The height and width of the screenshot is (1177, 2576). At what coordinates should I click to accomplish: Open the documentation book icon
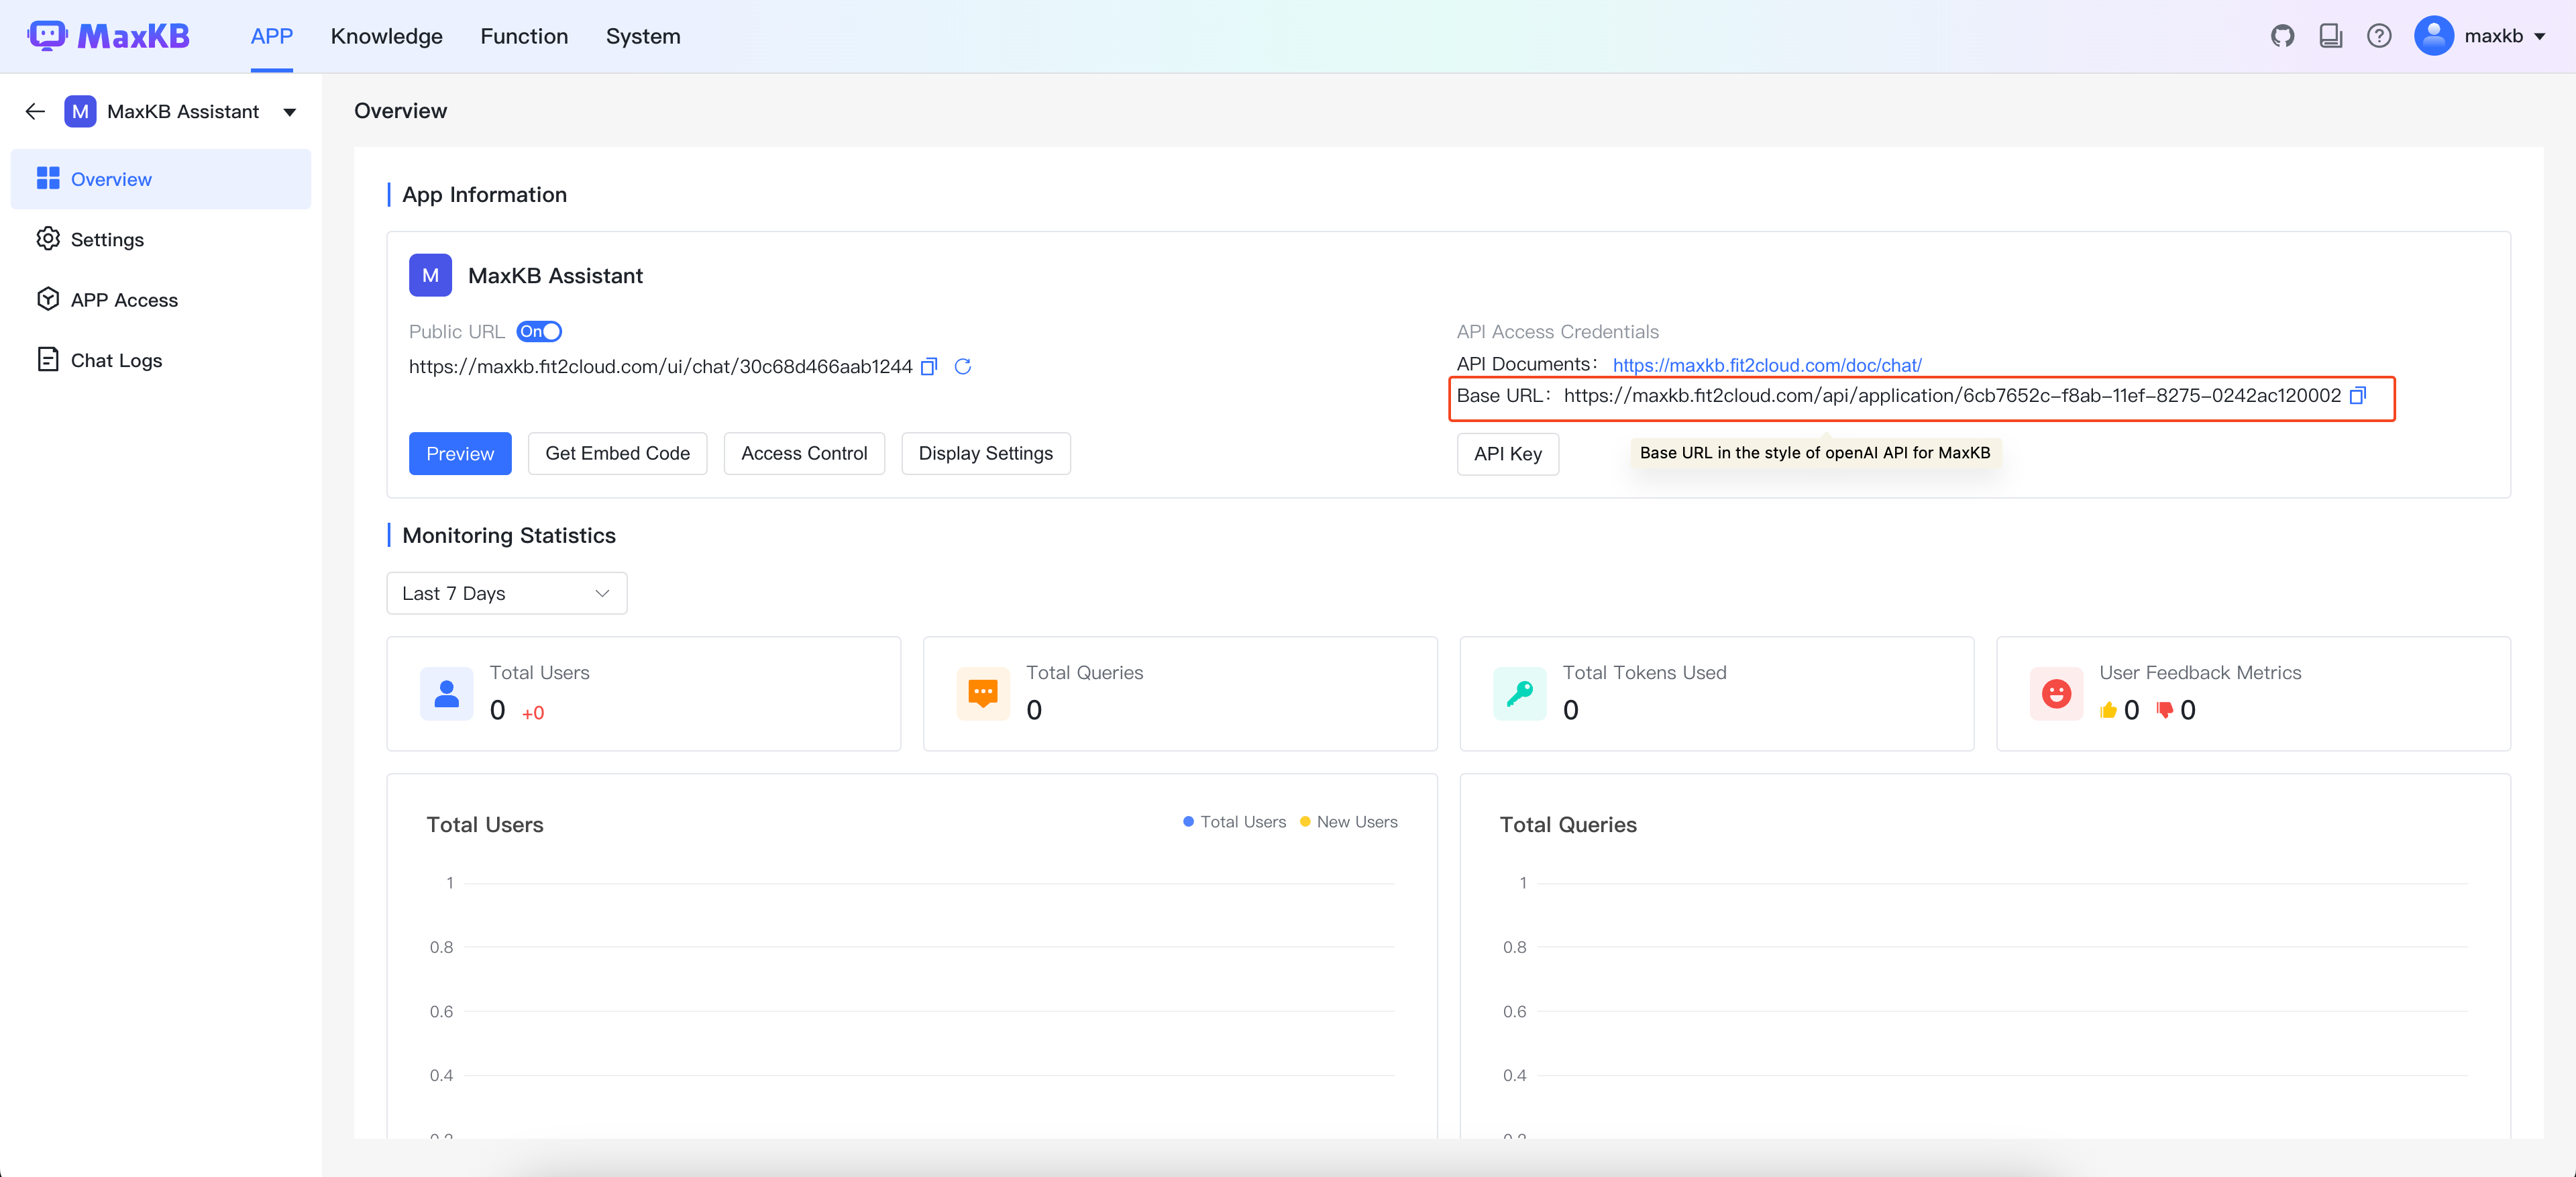[x=2331, y=36]
